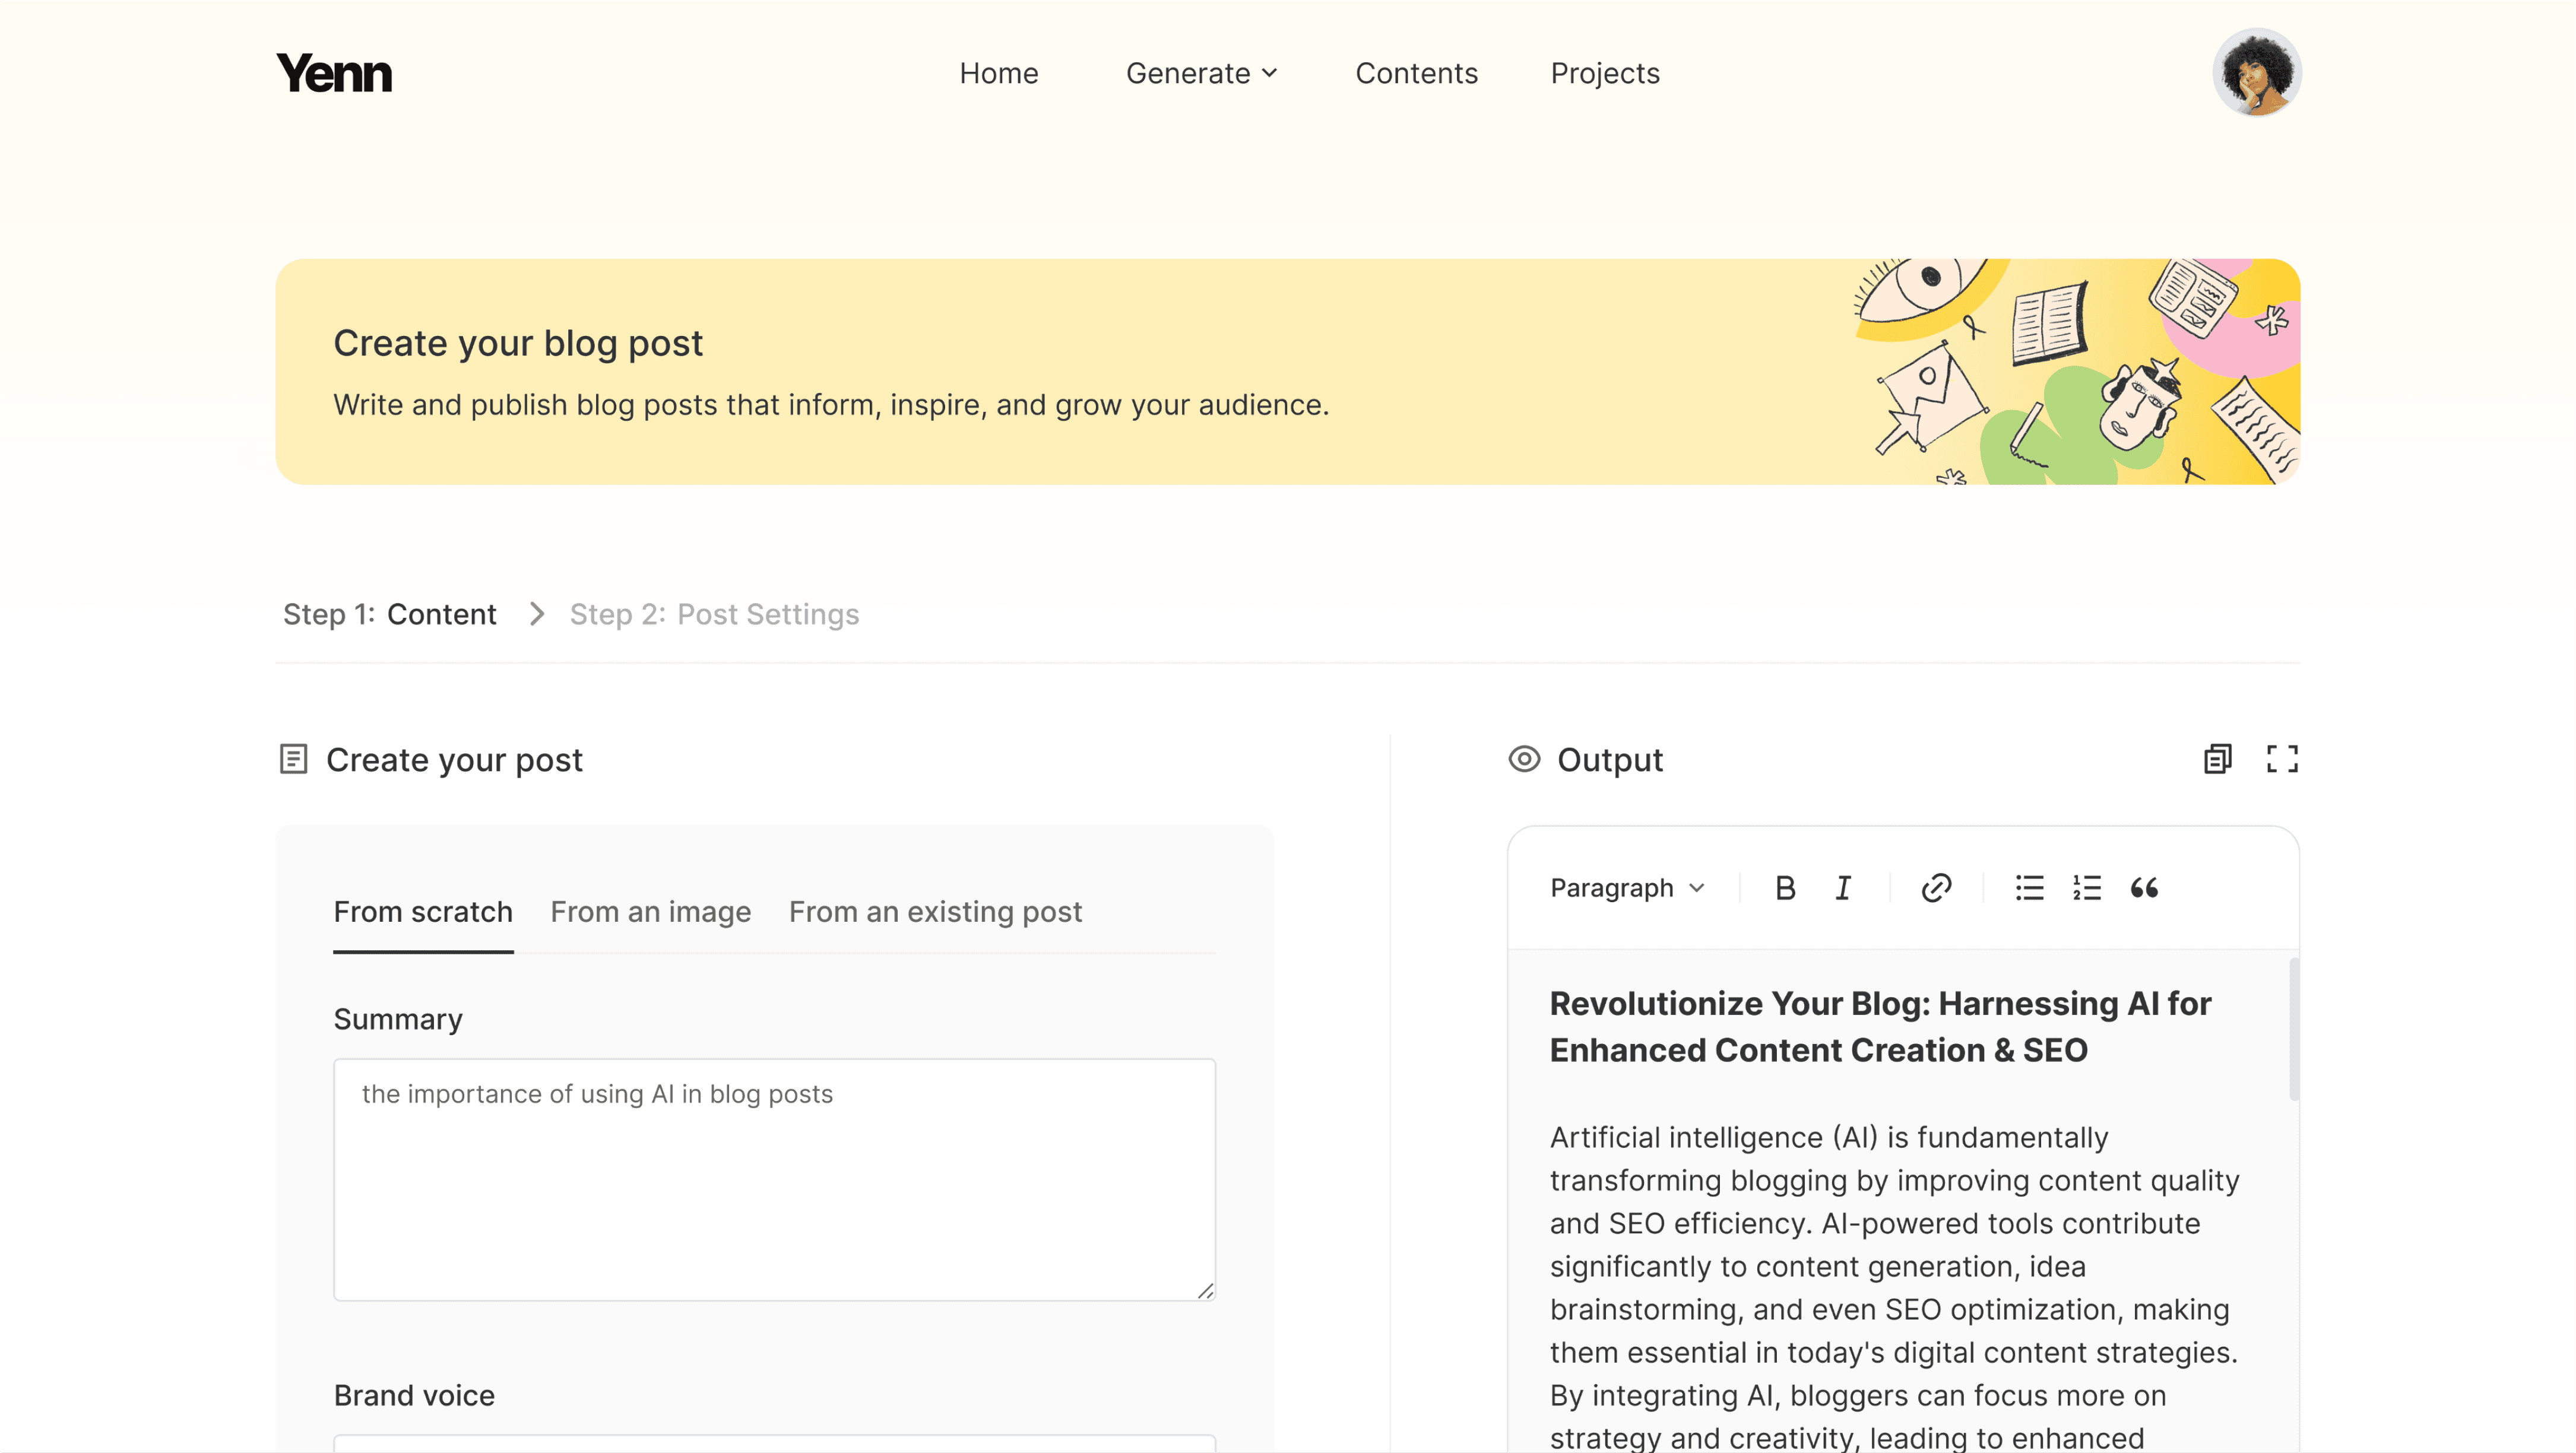The width and height of the screenshot is (2576, 1453).
Task: Insert a numbered list
Action: click(2087, 888)
